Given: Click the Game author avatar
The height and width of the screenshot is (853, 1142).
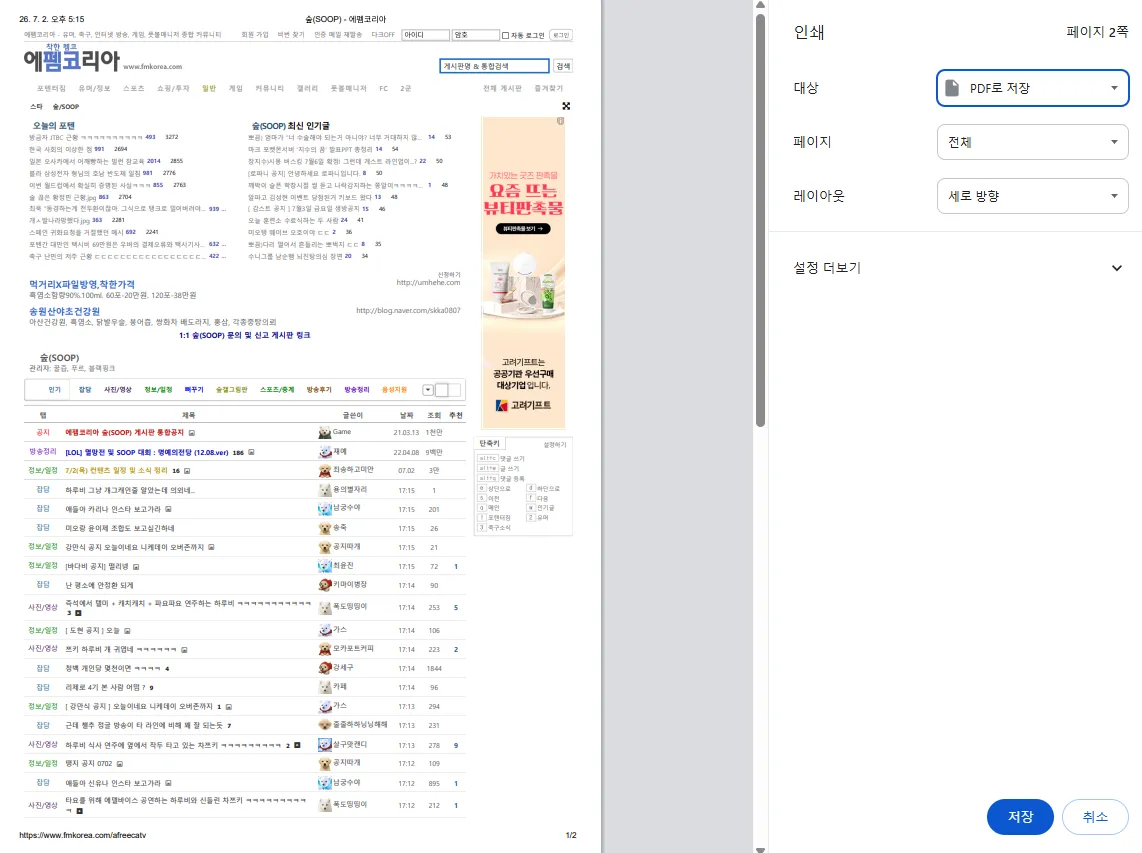Looking at the screenshot, I should click(325, 433).
